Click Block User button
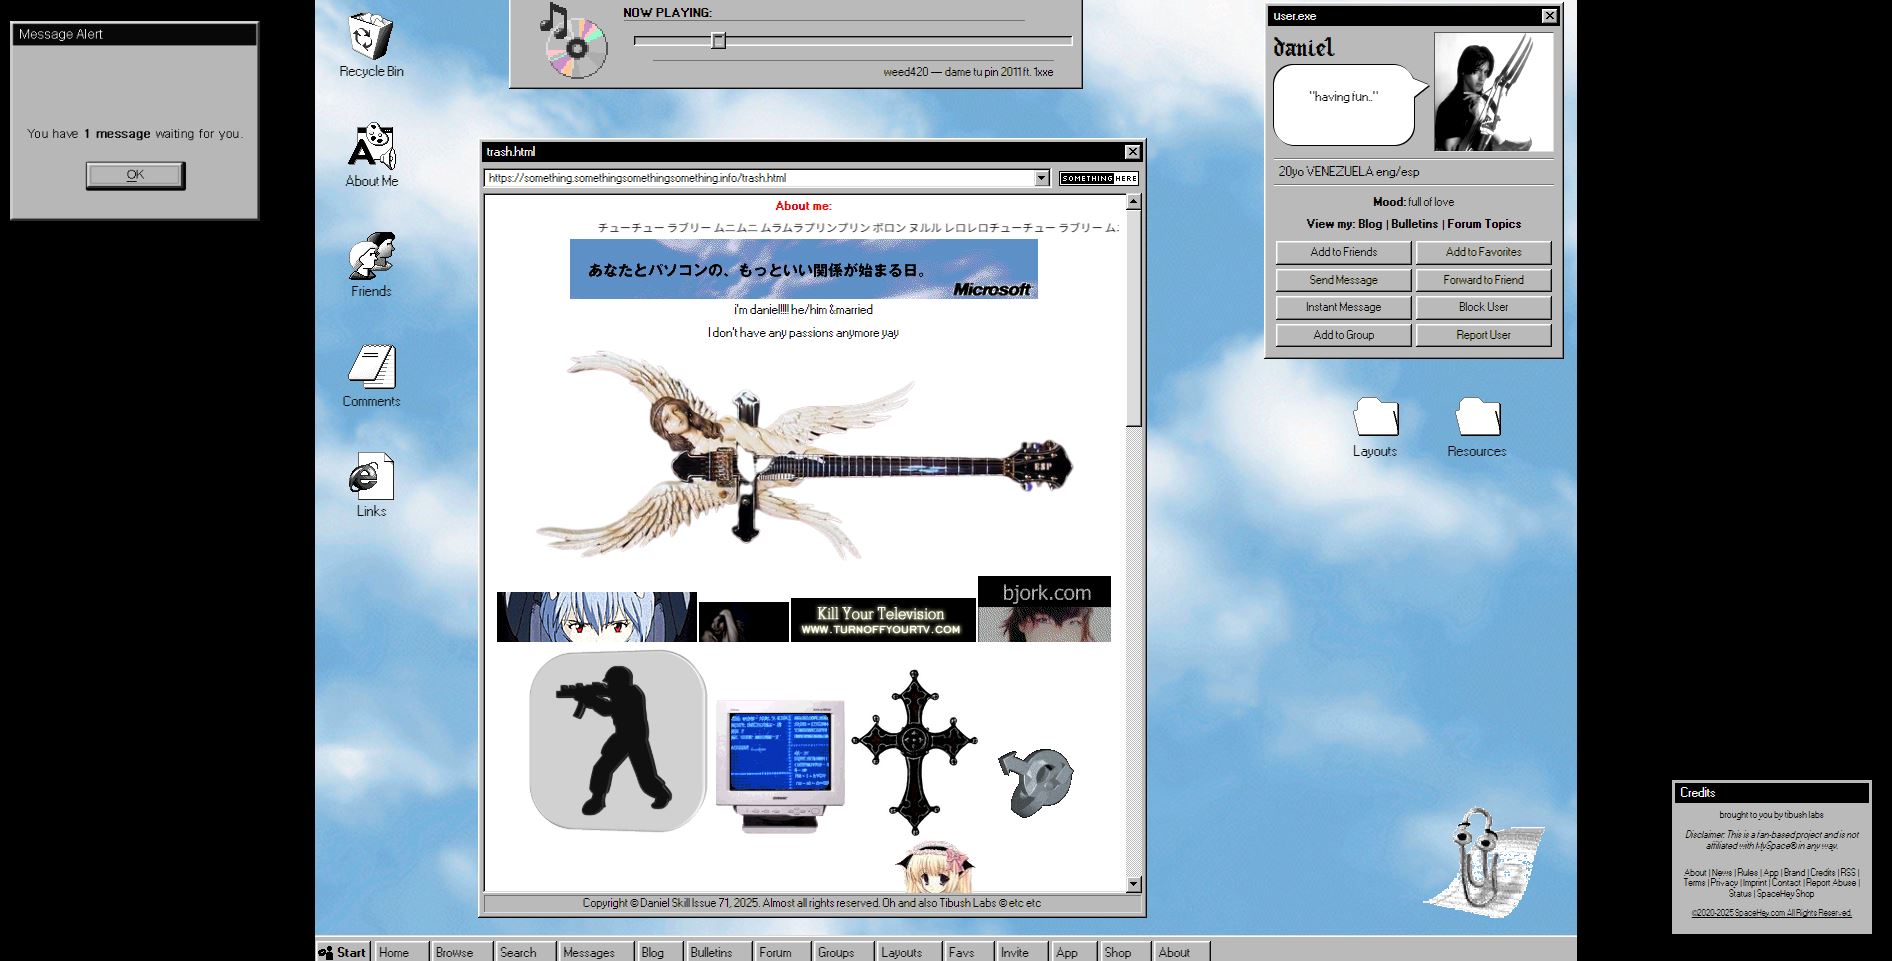This screenshot has height=961, width=1892. pos(1483,307)
